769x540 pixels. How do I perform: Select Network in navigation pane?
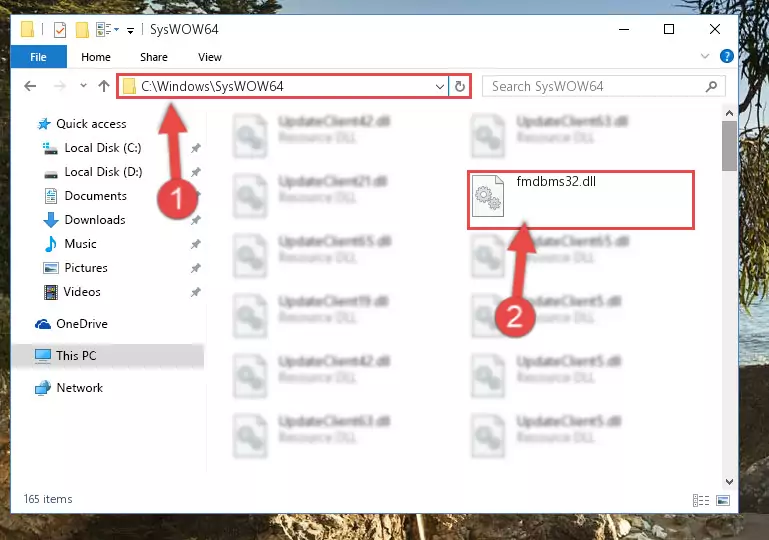[79, 387]
